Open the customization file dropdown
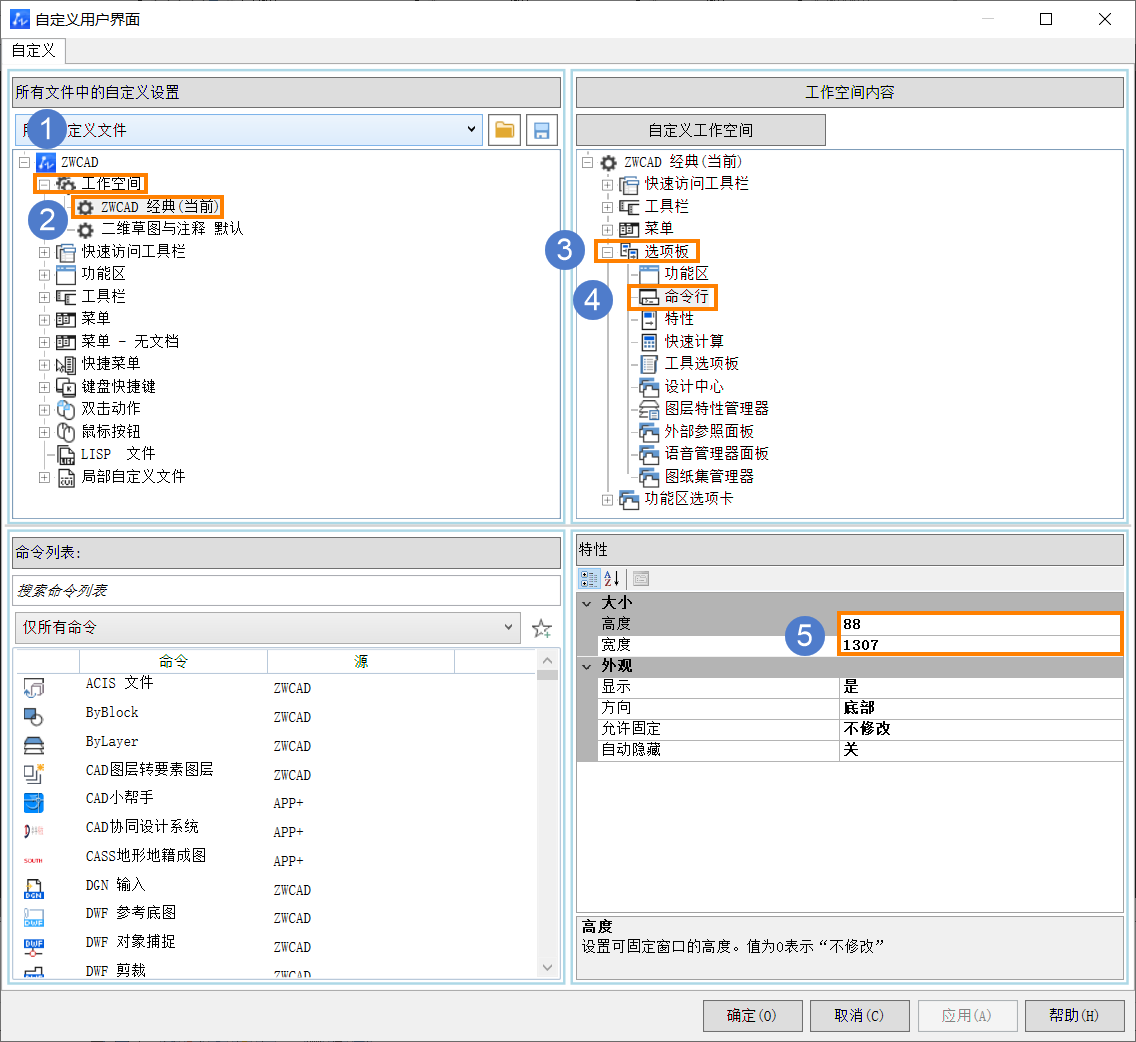Image resolution: width=1136 pixels, height=1042 pixels. point(471,130)
